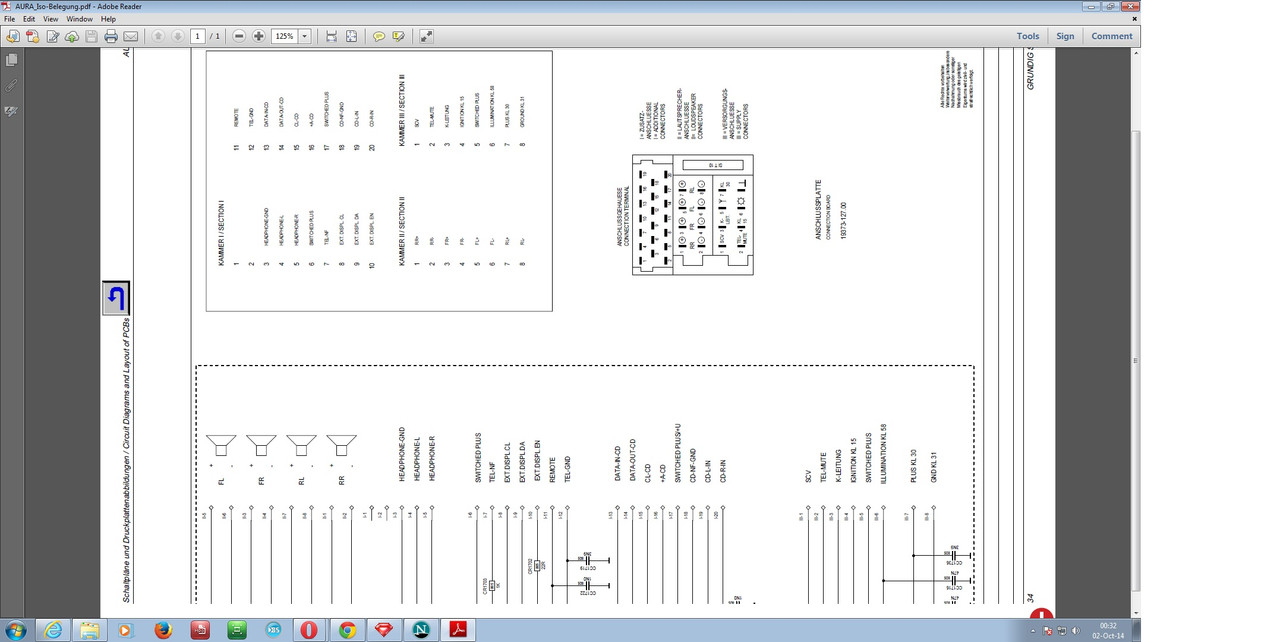Open the Windows Start menu
This screenshot has height=642, width=1280.
(x=17, y=630)
